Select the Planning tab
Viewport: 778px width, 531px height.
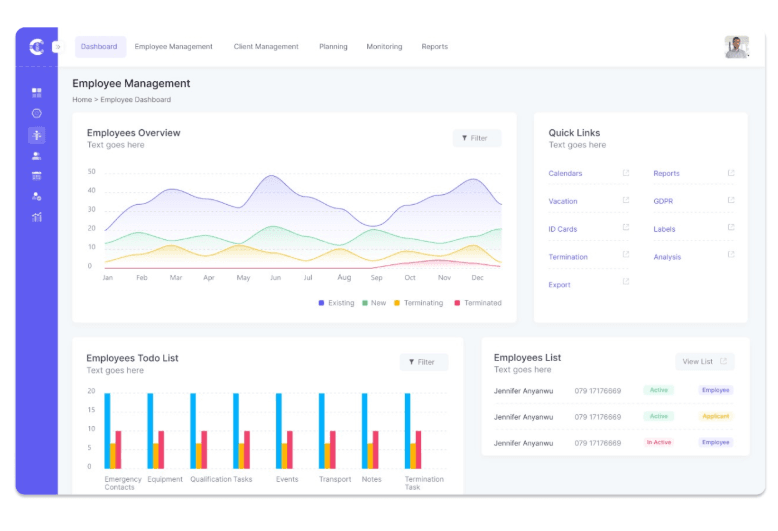coord(333,47)
